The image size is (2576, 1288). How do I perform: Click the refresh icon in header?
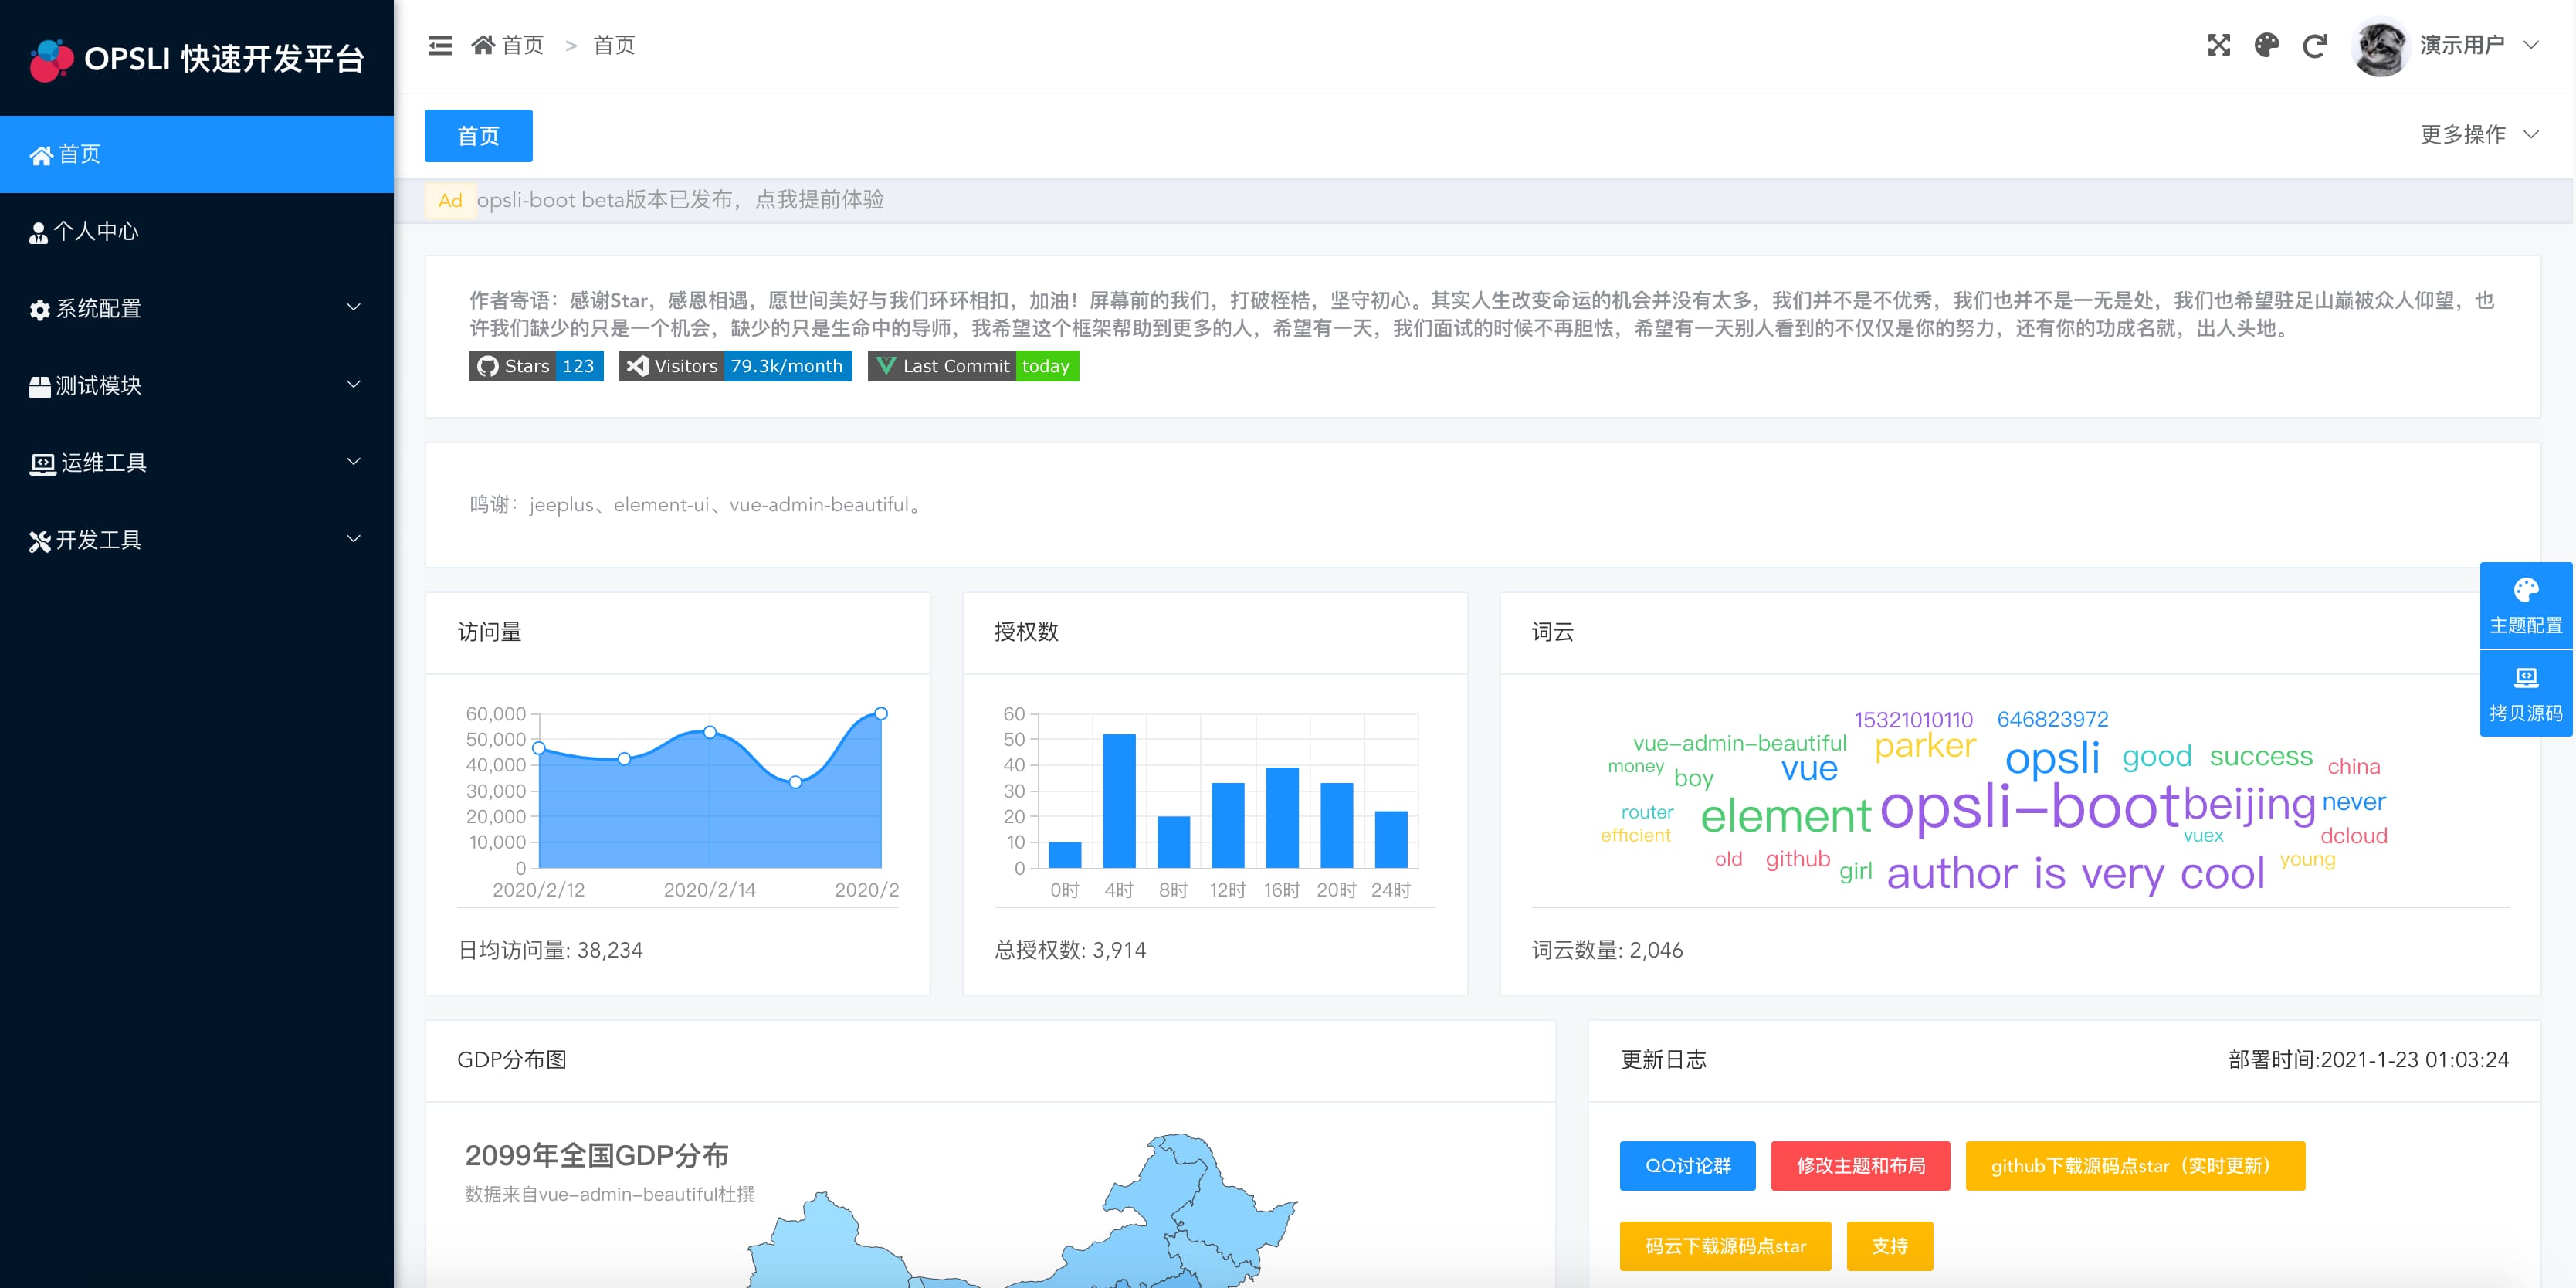(x=2314, y=45)
